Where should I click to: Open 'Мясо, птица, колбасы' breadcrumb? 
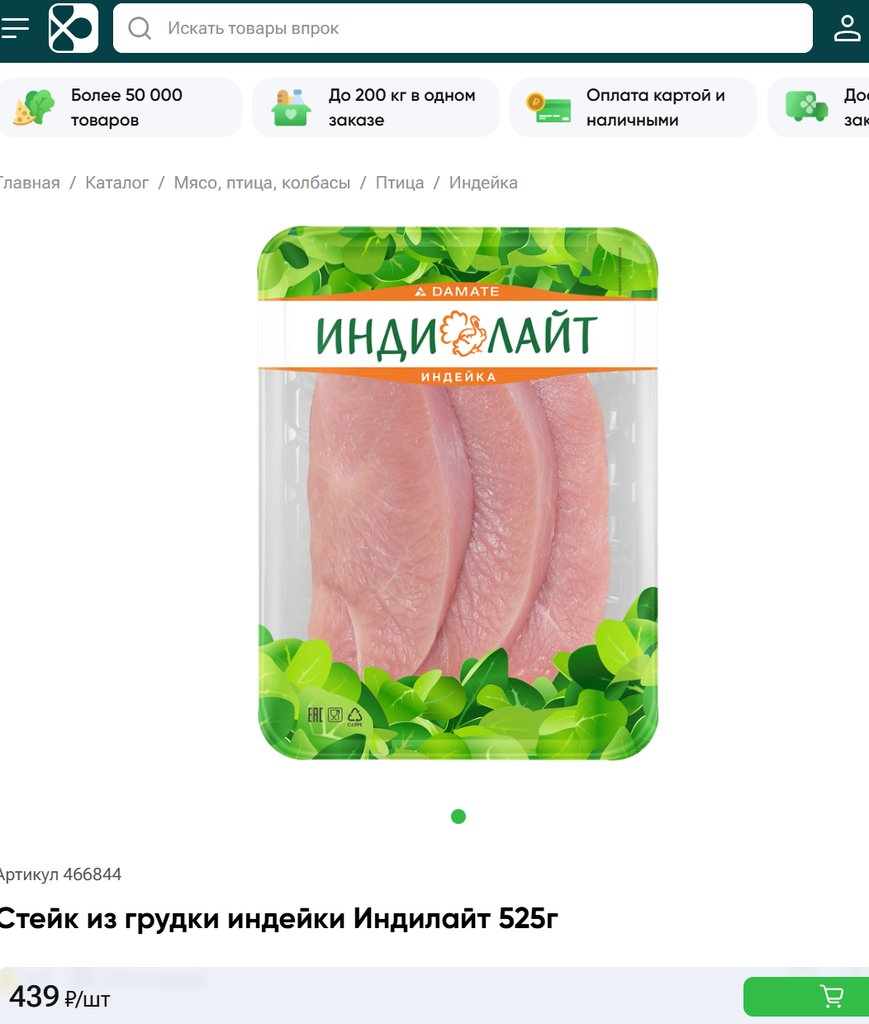coord(262,183)
